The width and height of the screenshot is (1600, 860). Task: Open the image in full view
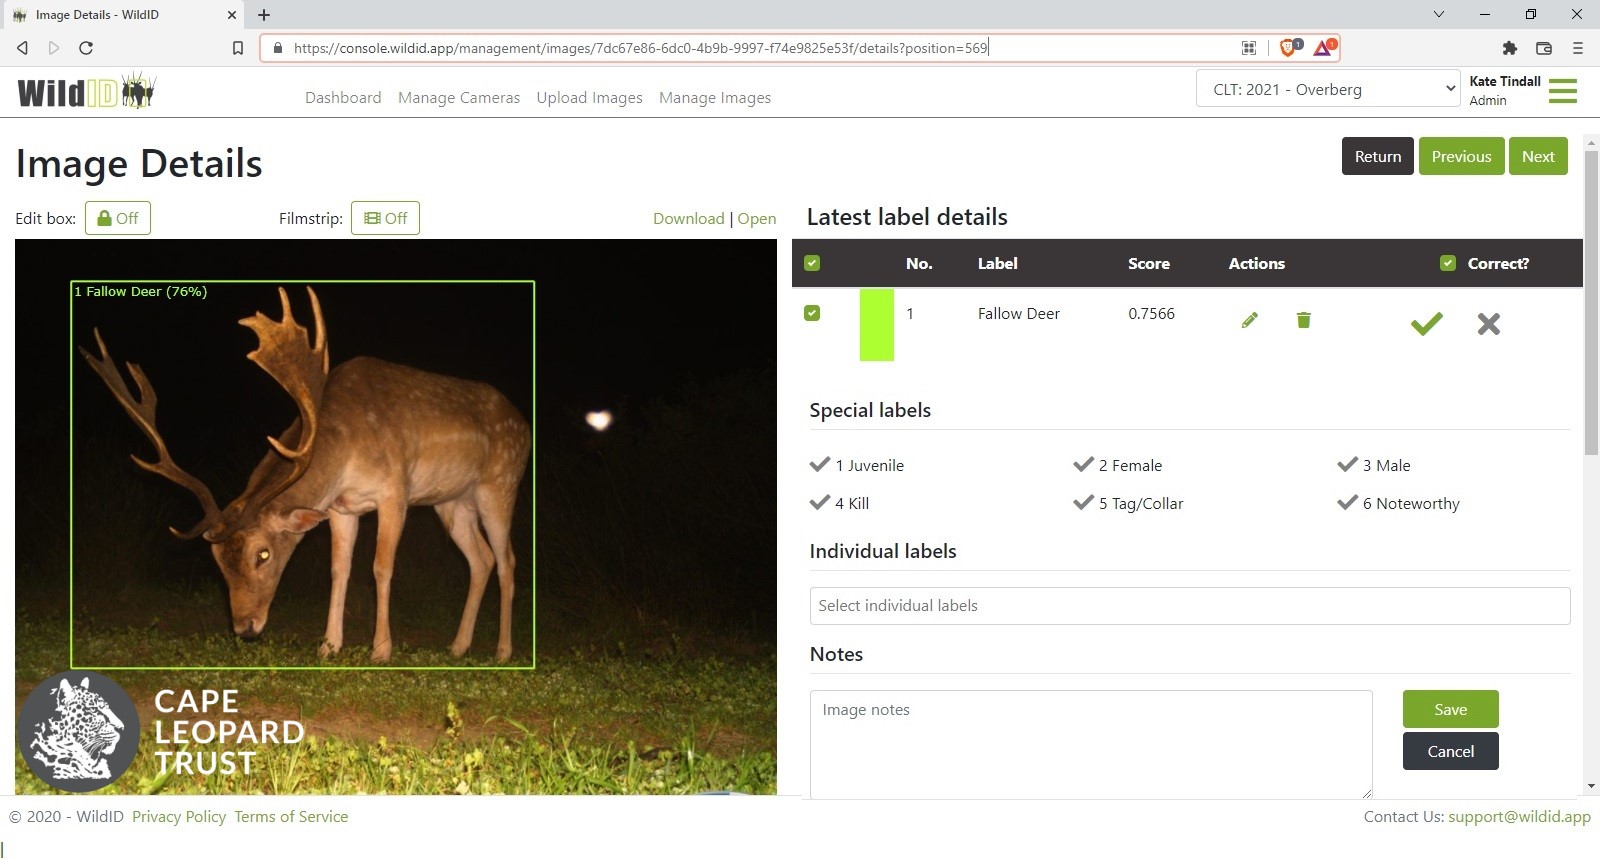(x=757, y=218)
